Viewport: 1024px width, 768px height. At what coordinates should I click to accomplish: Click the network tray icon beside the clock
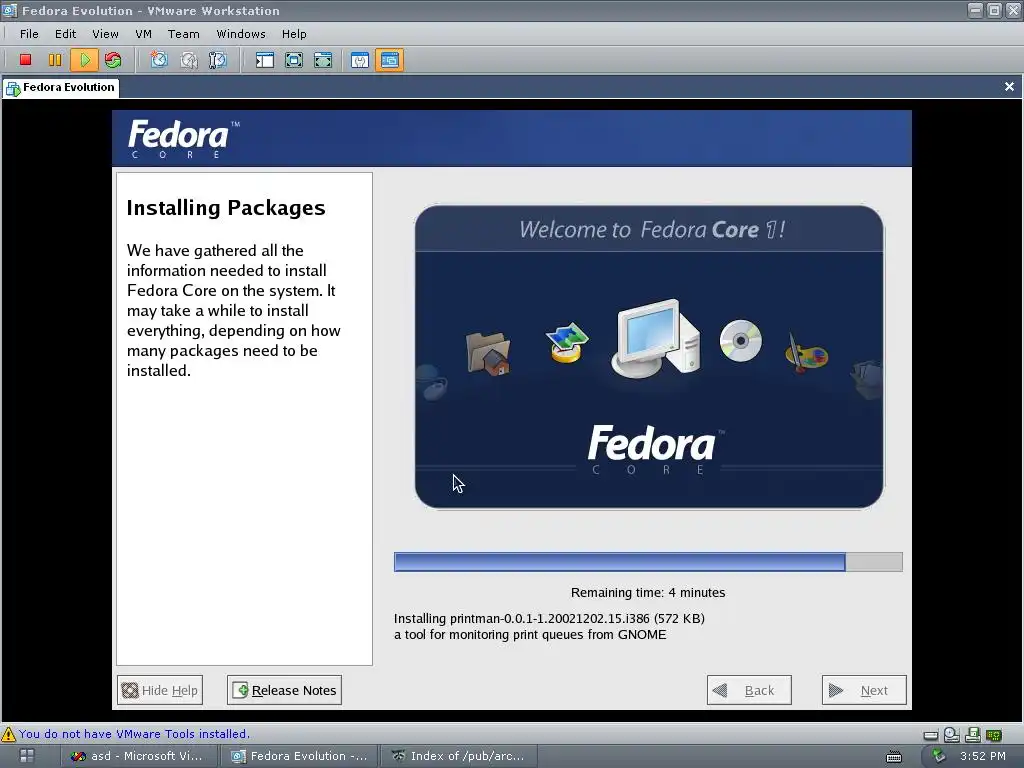(x=939, y=756)
